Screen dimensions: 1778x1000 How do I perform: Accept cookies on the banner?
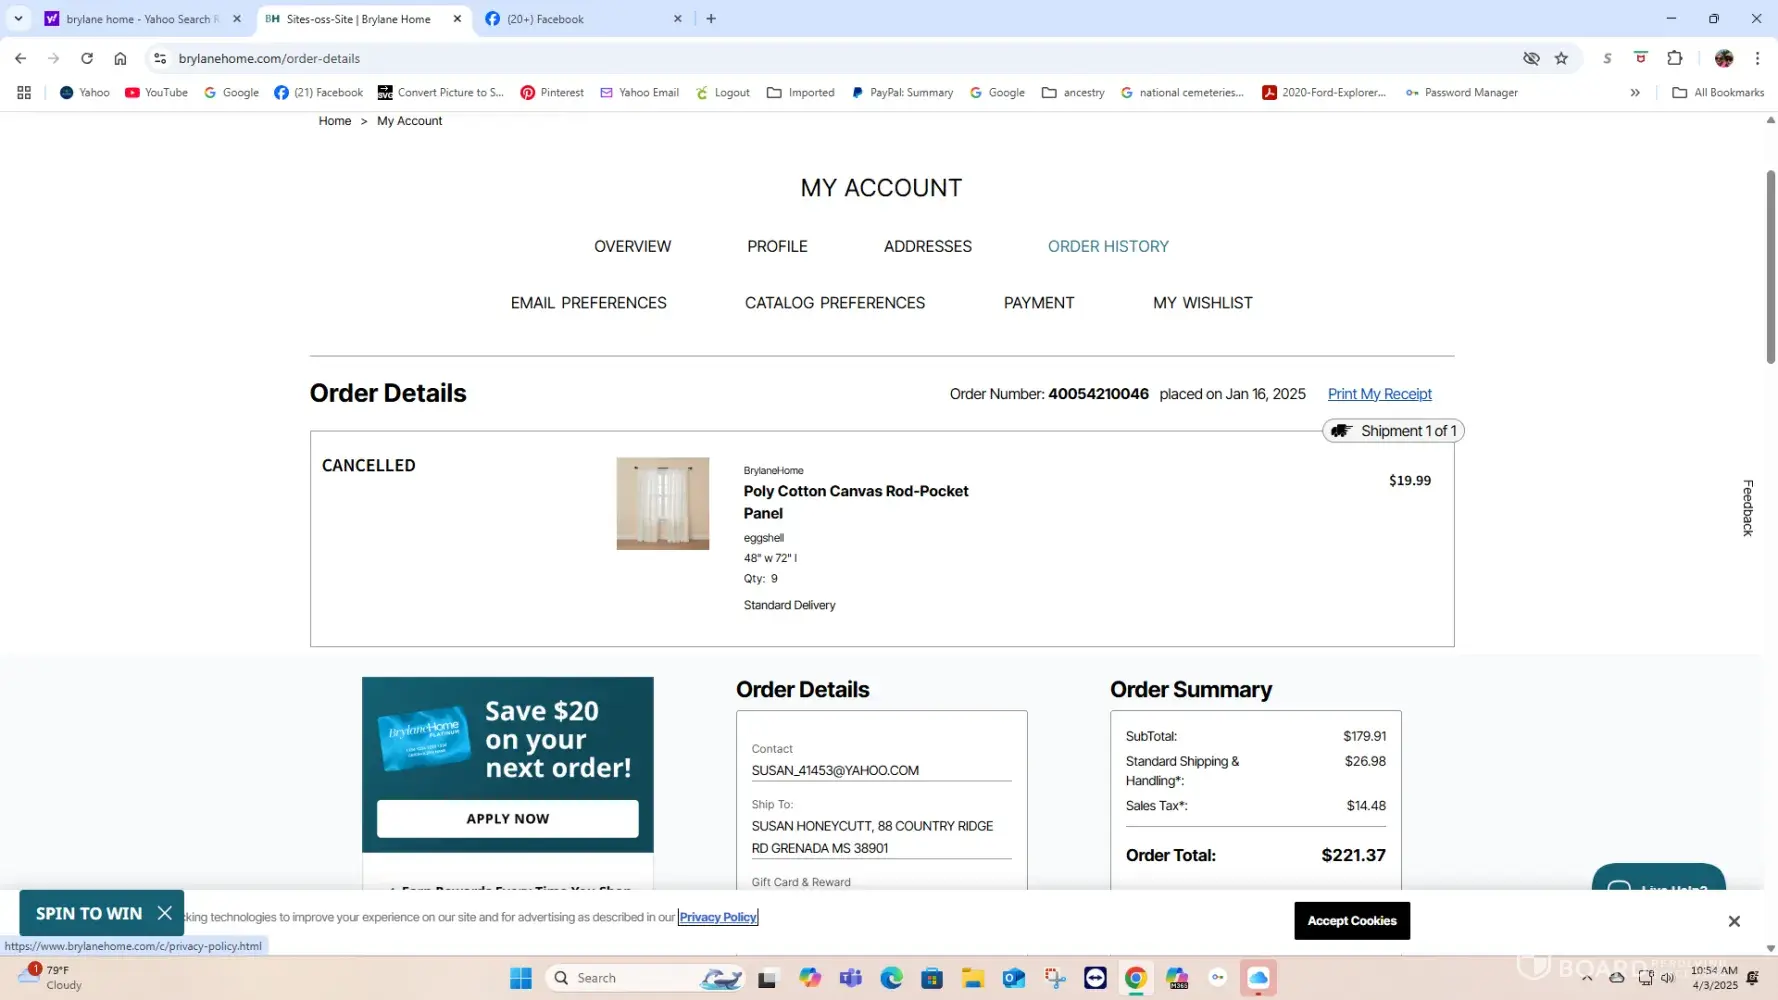1352,921
